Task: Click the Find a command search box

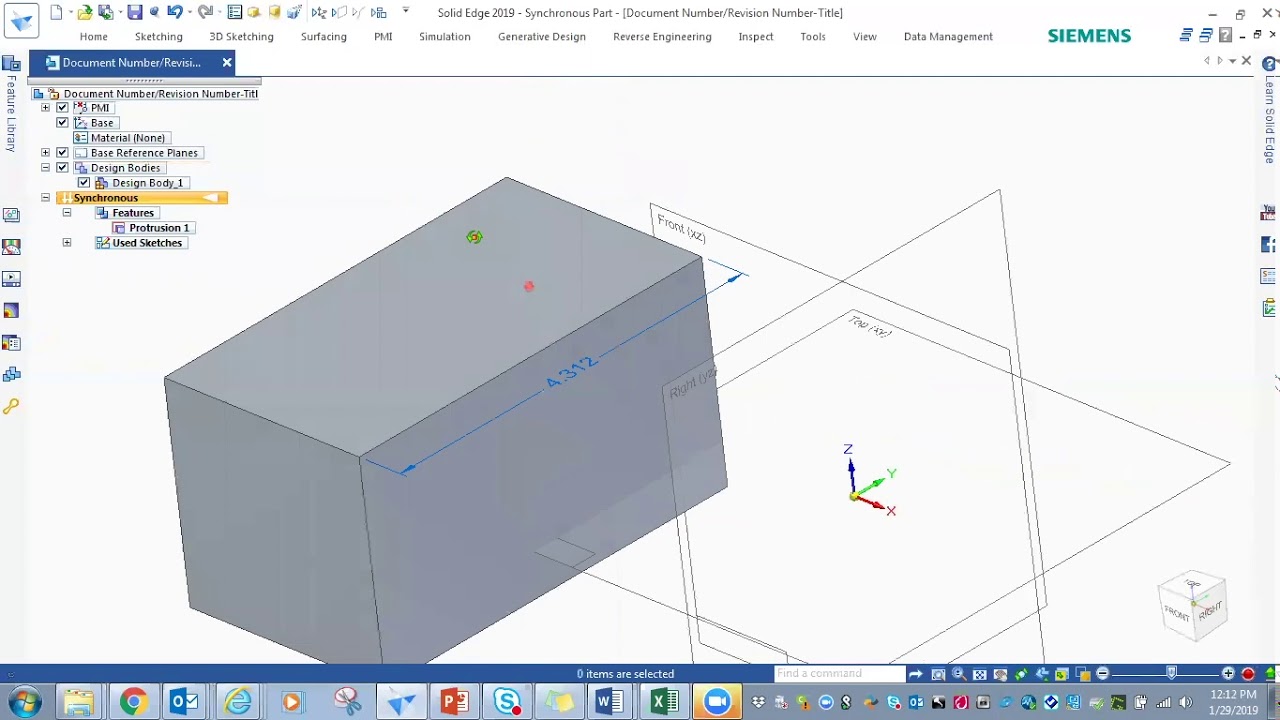Action: pos(839,674)
